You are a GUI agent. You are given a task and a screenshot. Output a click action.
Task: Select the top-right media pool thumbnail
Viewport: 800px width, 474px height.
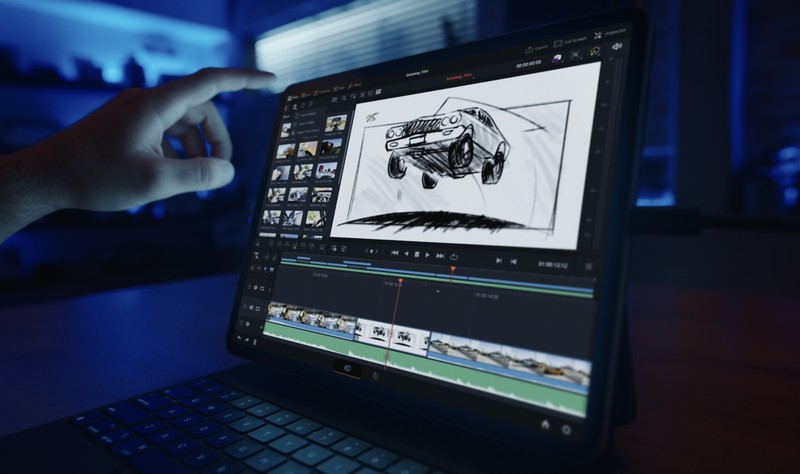coord(335,123)
